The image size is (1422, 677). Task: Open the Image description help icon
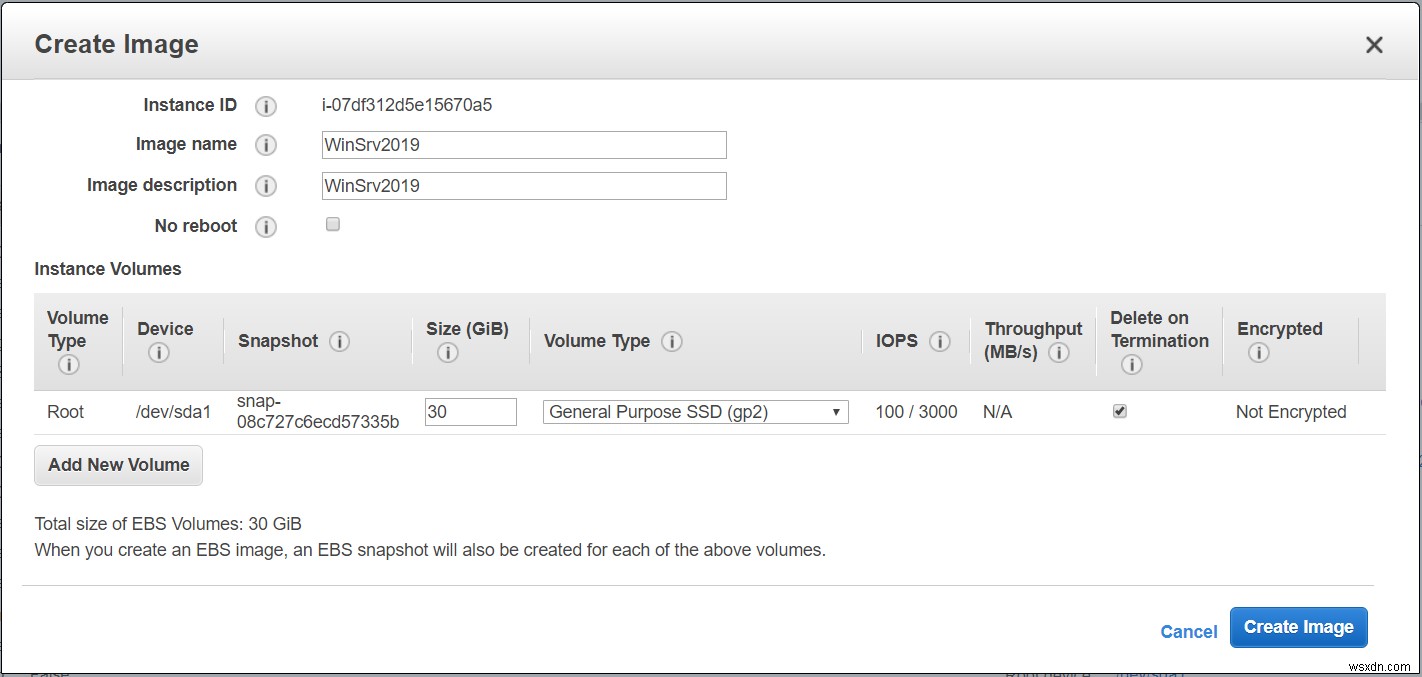pyautogui.click(x=266, y=186)
